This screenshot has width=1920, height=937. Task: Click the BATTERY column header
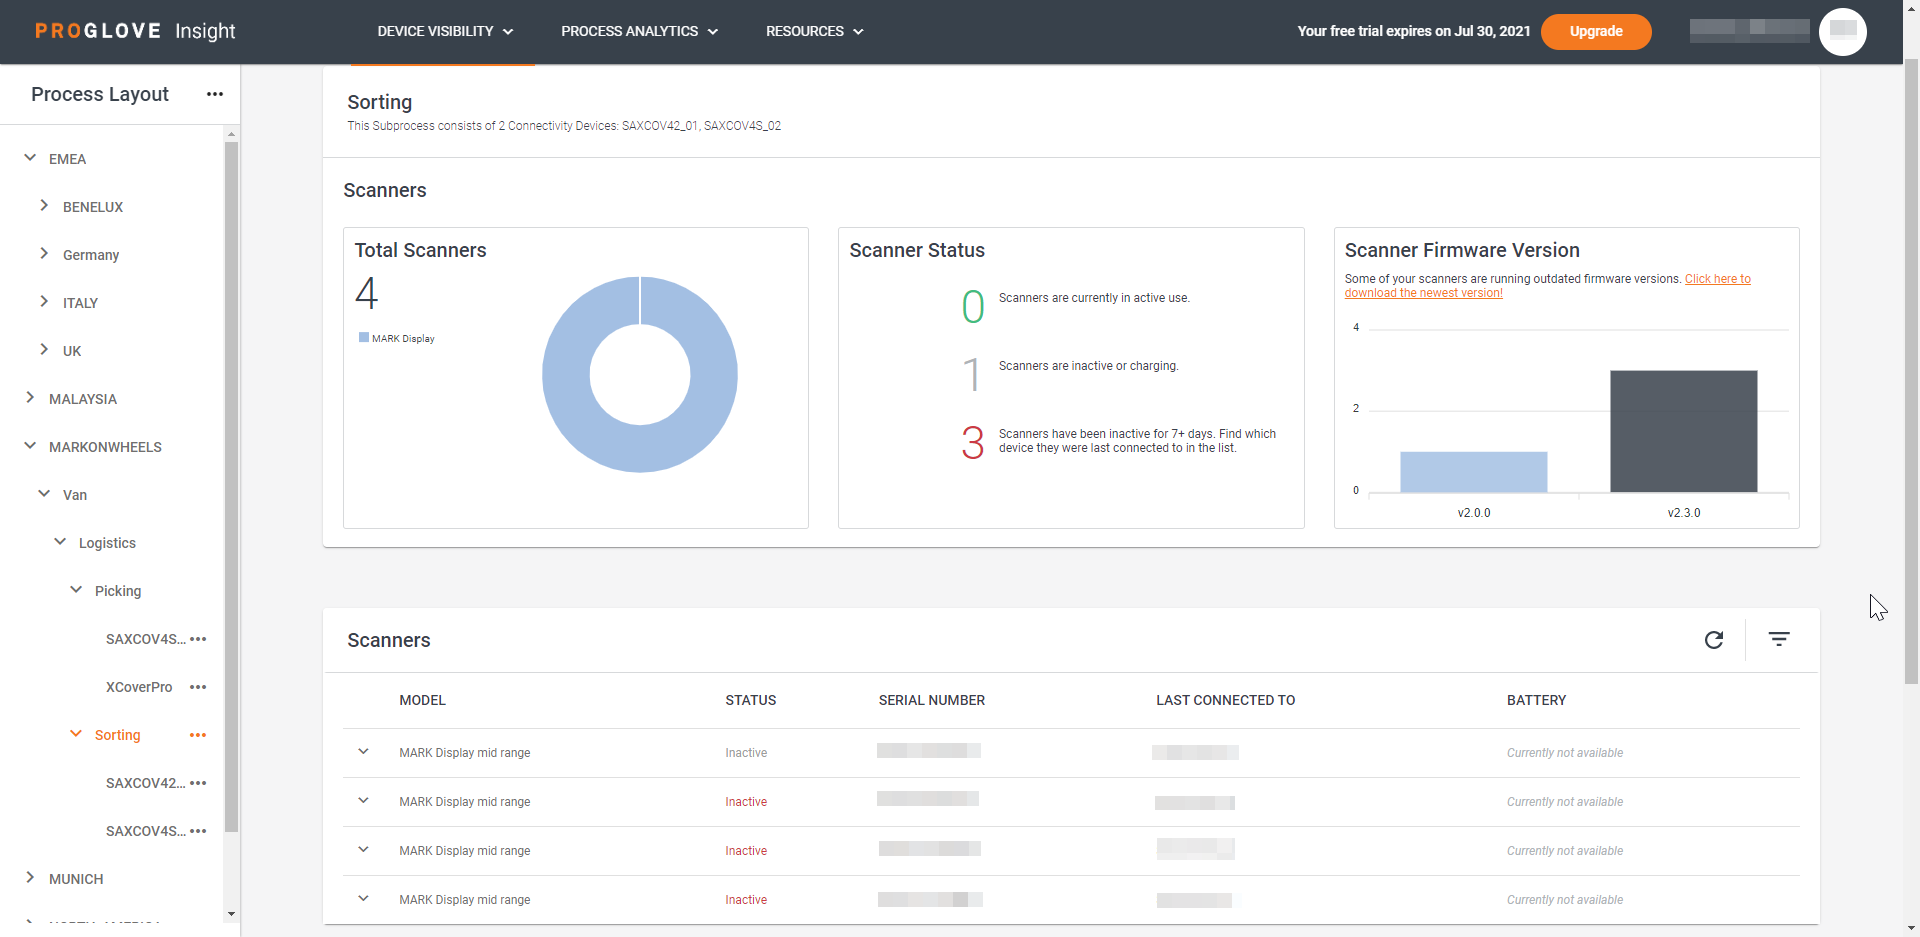1537,700
